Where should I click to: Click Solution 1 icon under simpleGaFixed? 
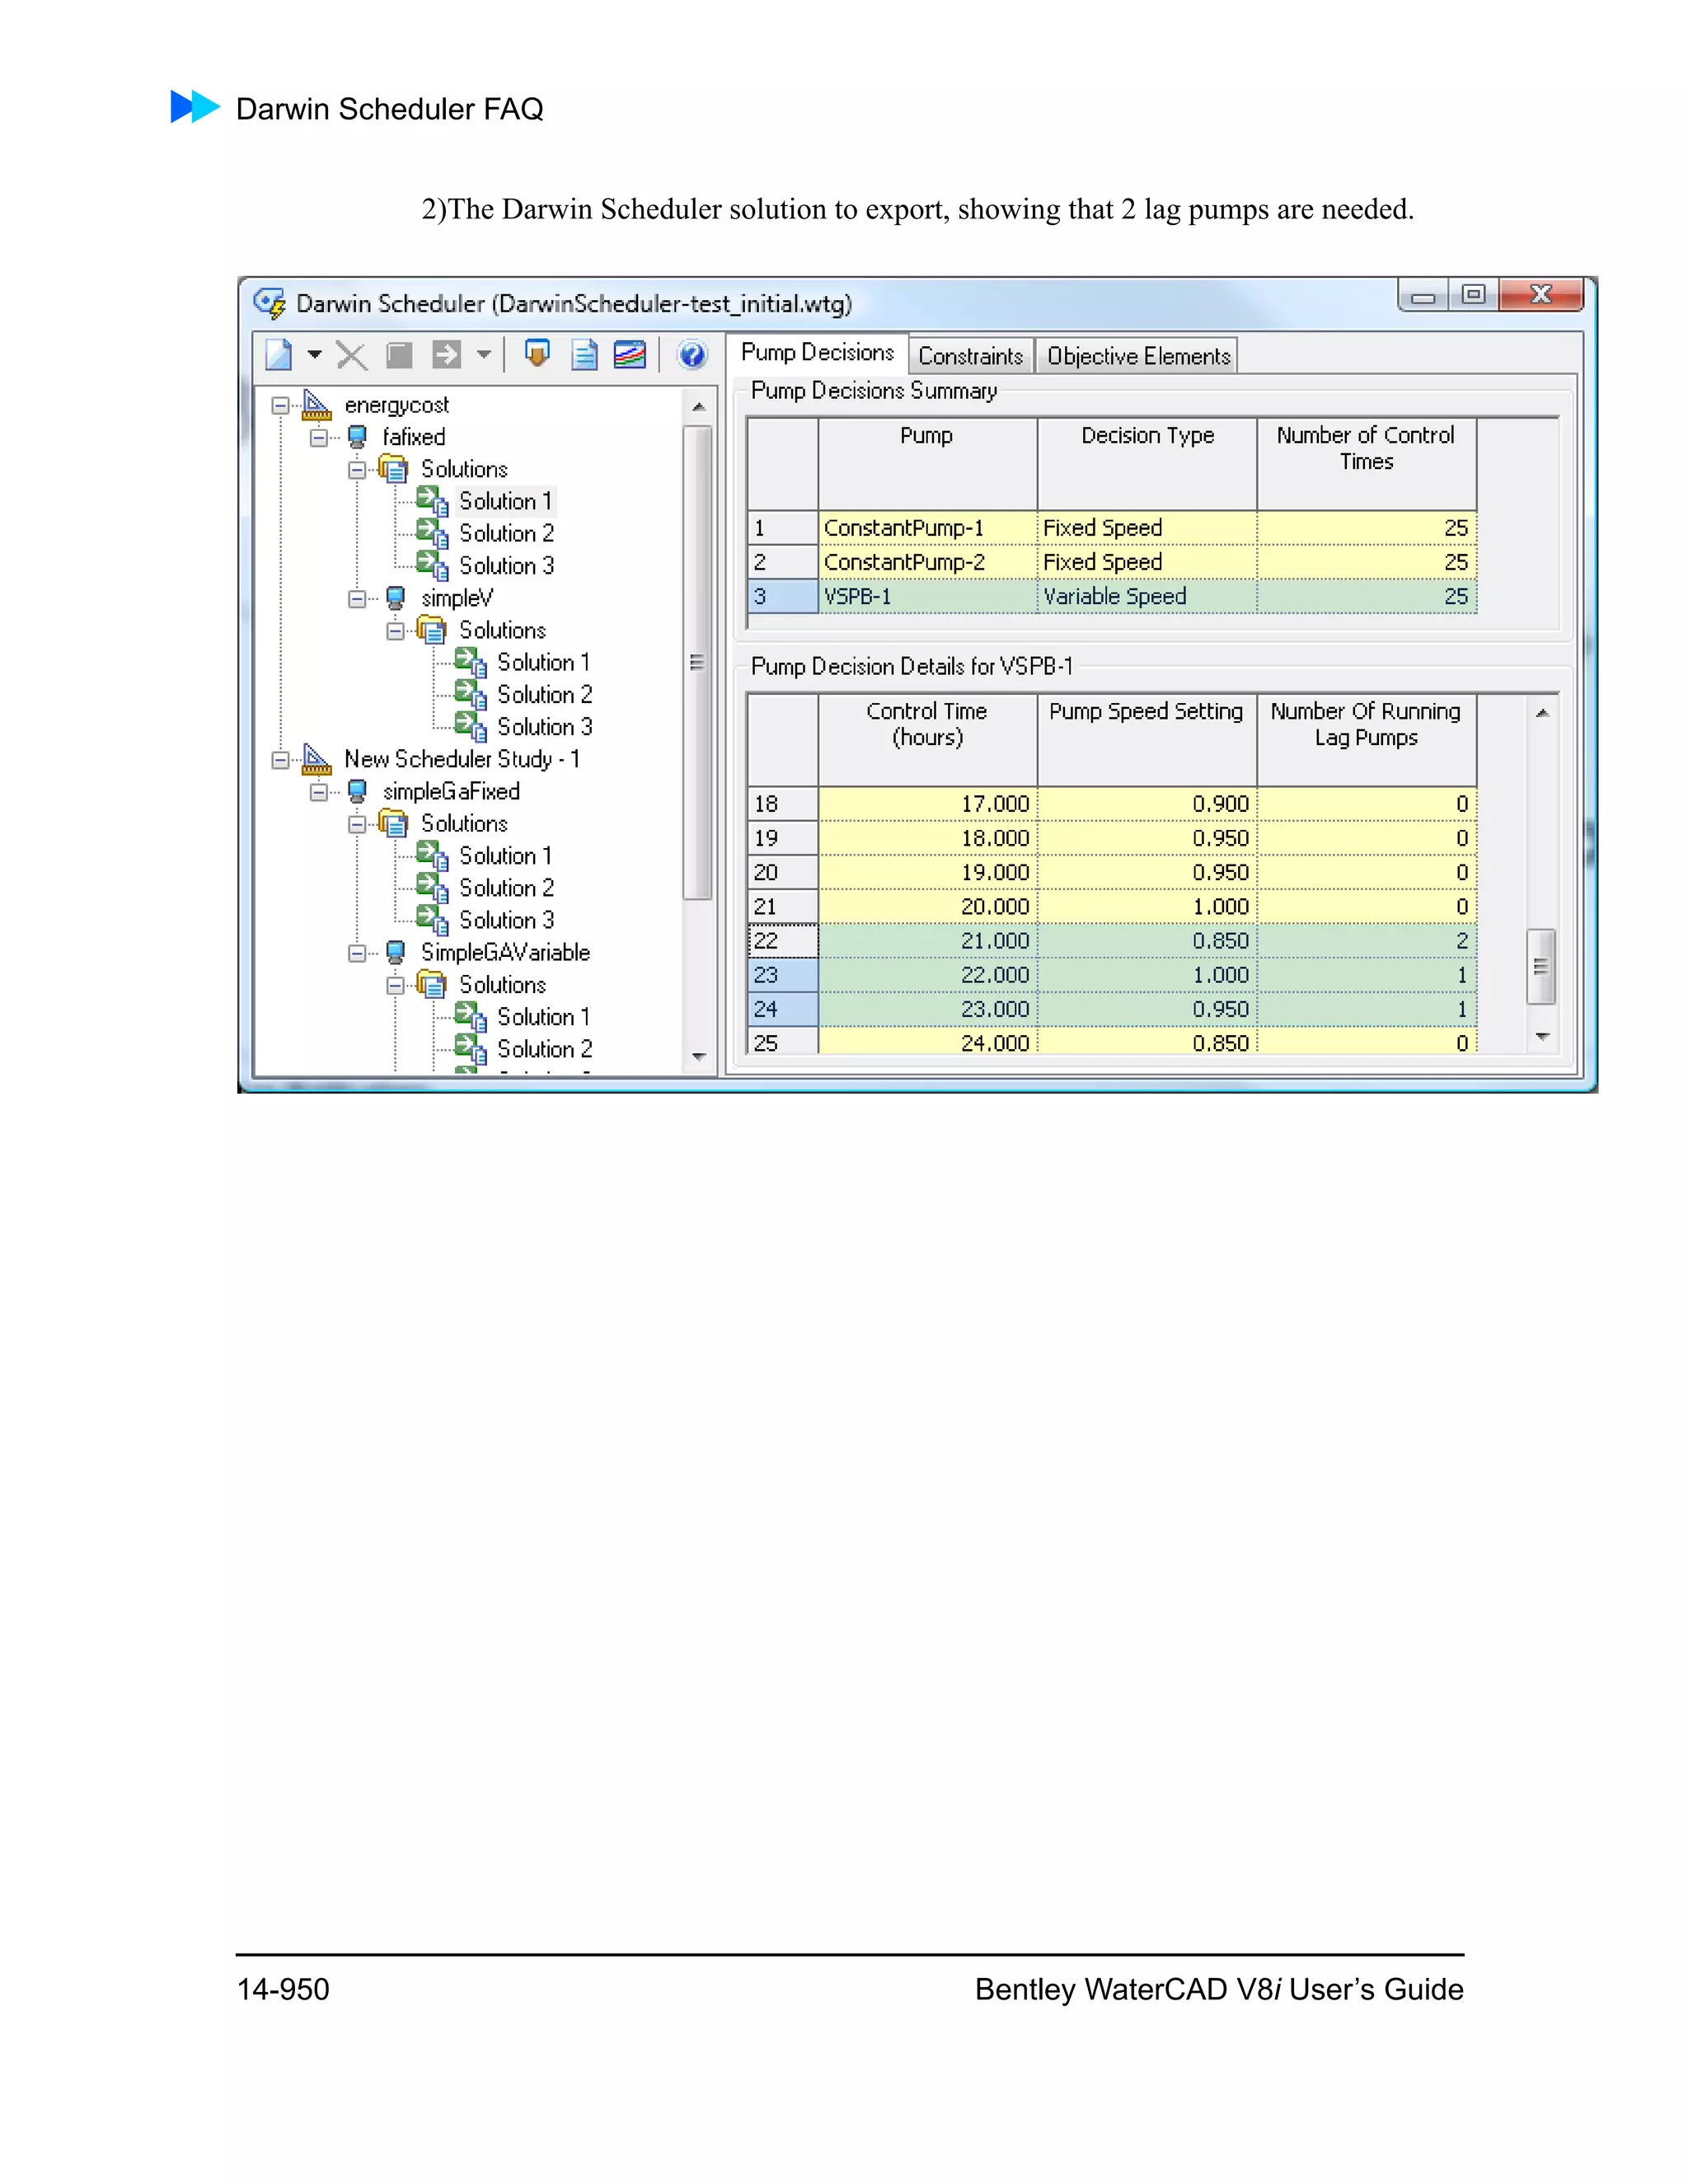[432, 856]
